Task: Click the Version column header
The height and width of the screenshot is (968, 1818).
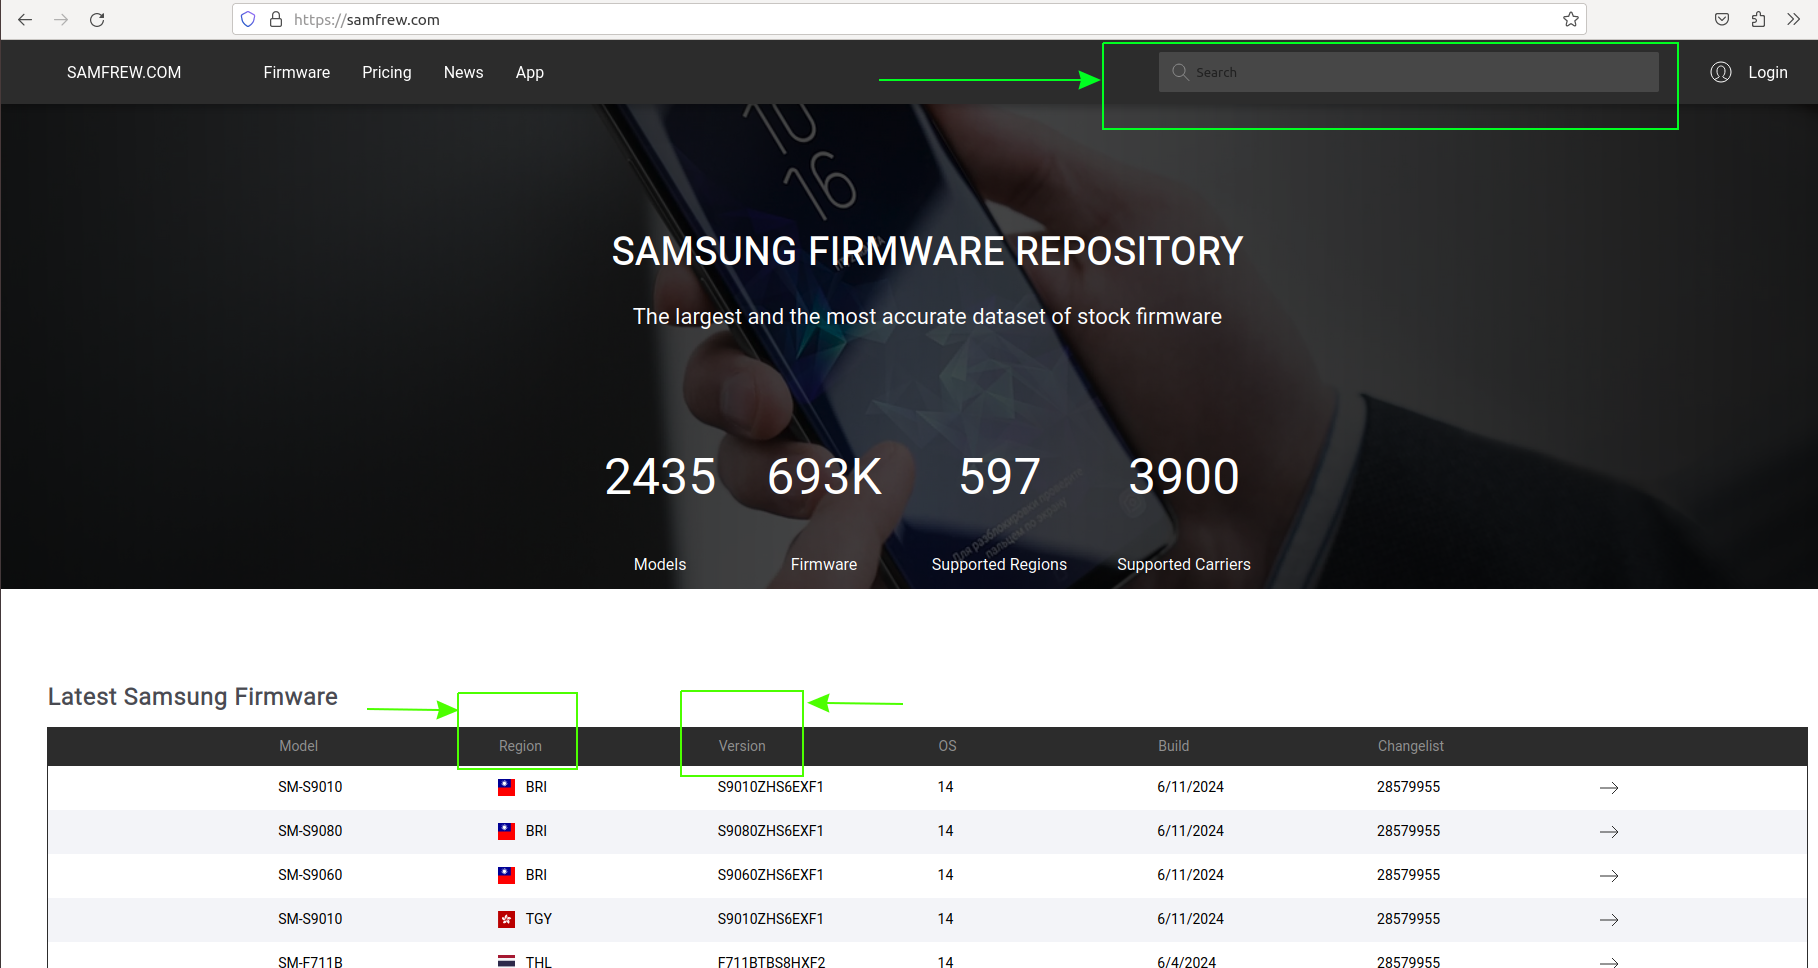Action: (742, 746)
